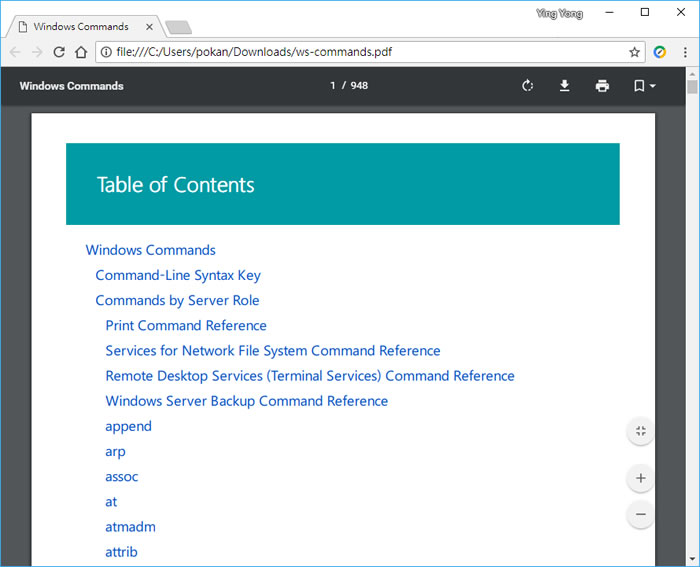Rotate the PDF clockwise
The height and width of the screenshot is (567, 700).
click(528, 86)
